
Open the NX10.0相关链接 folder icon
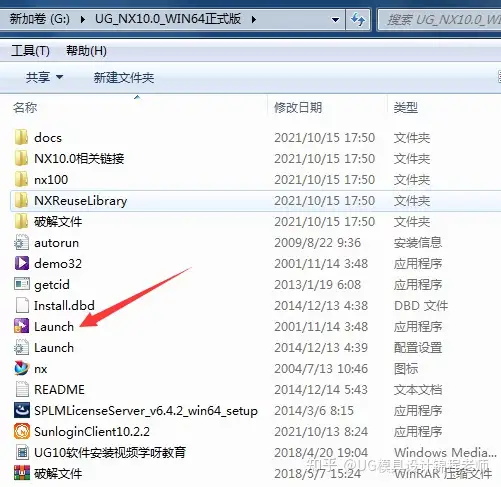click(21, 158)
